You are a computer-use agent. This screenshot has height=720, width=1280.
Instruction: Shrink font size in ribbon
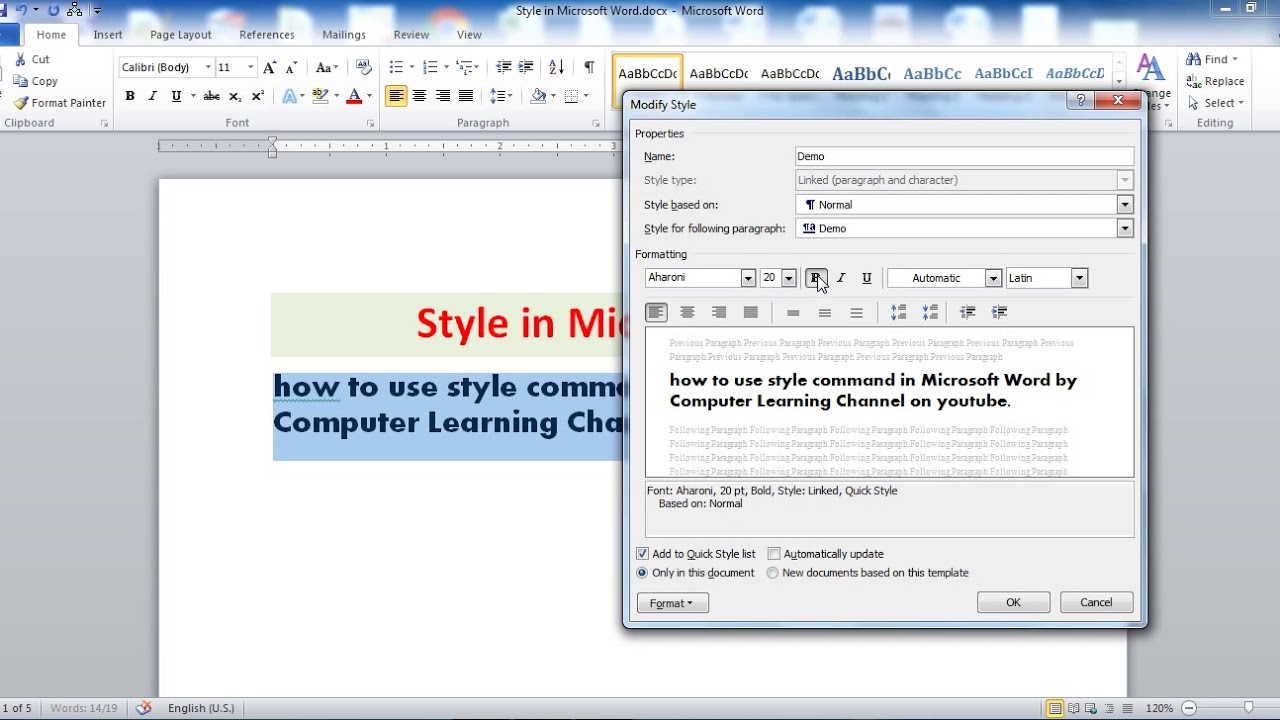tap(292, 67)
